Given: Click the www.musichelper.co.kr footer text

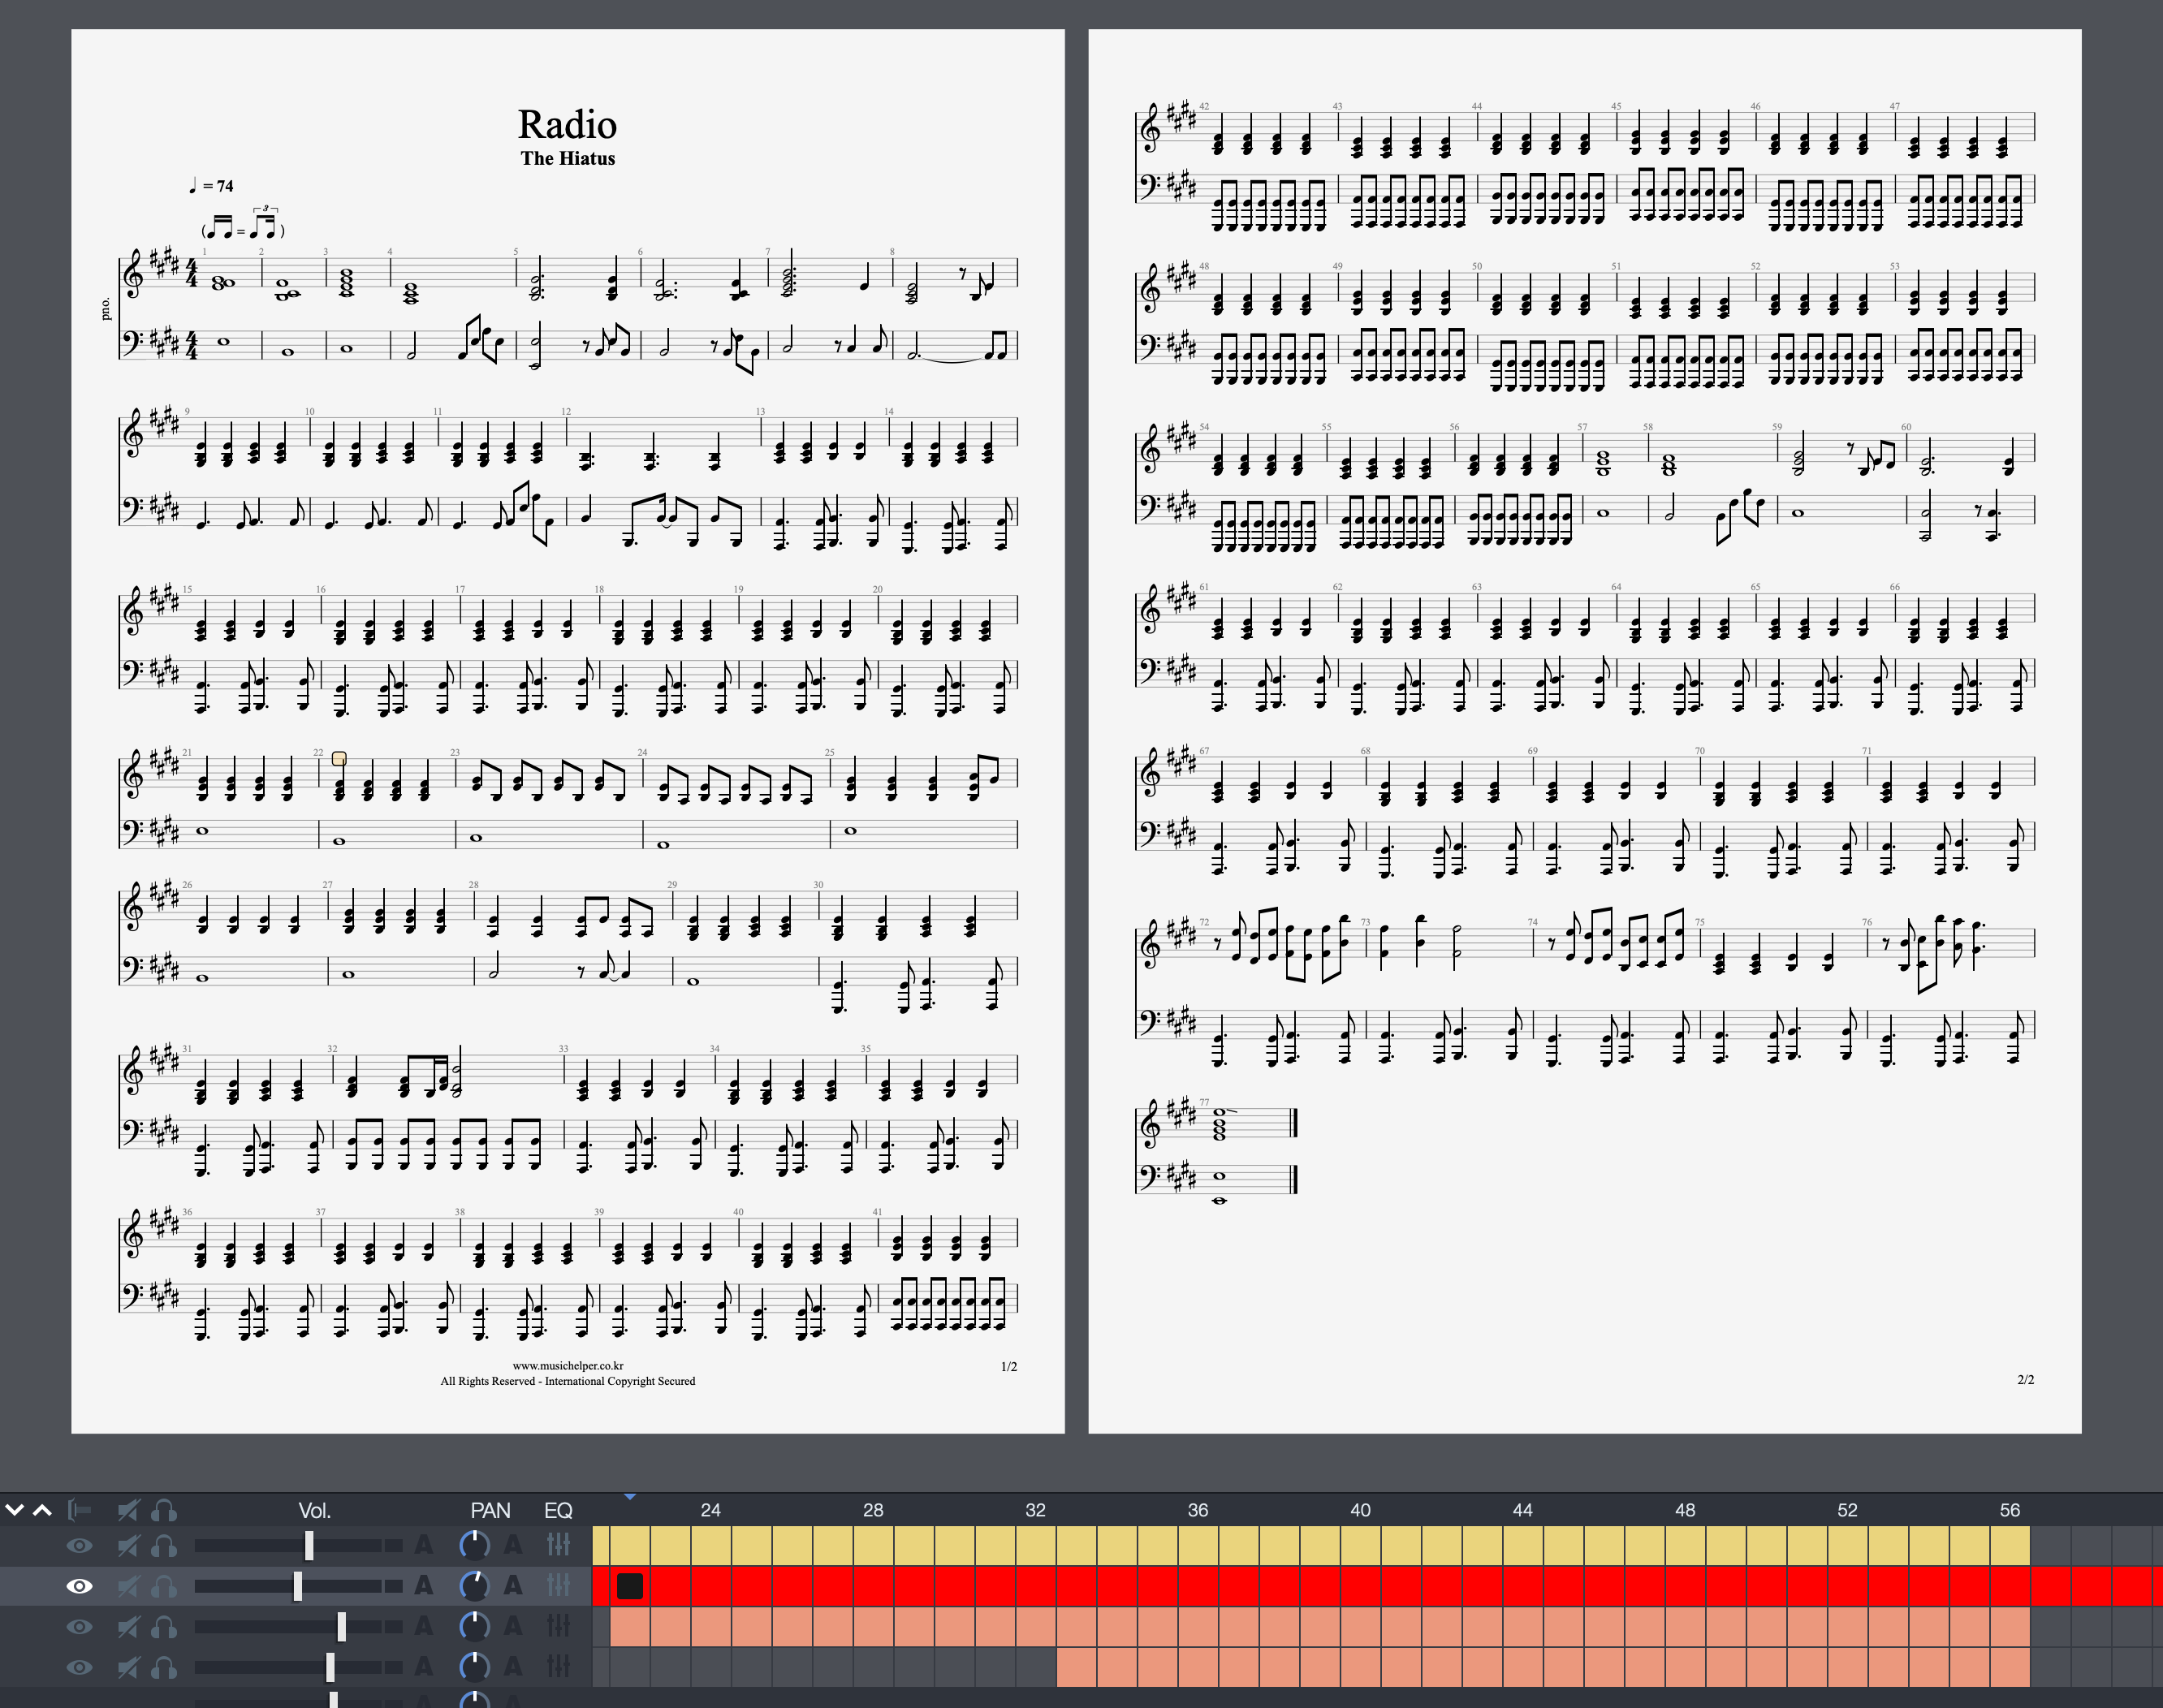Looking at the screenshot, I should coord(568,1365).
